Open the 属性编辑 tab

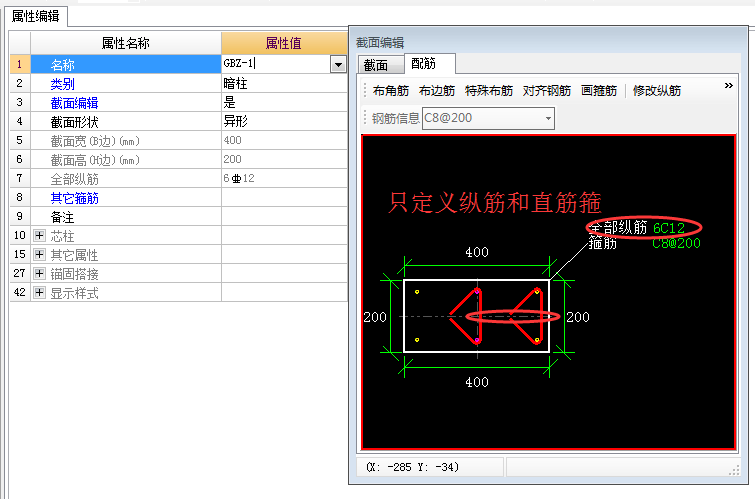click(35, 16)
